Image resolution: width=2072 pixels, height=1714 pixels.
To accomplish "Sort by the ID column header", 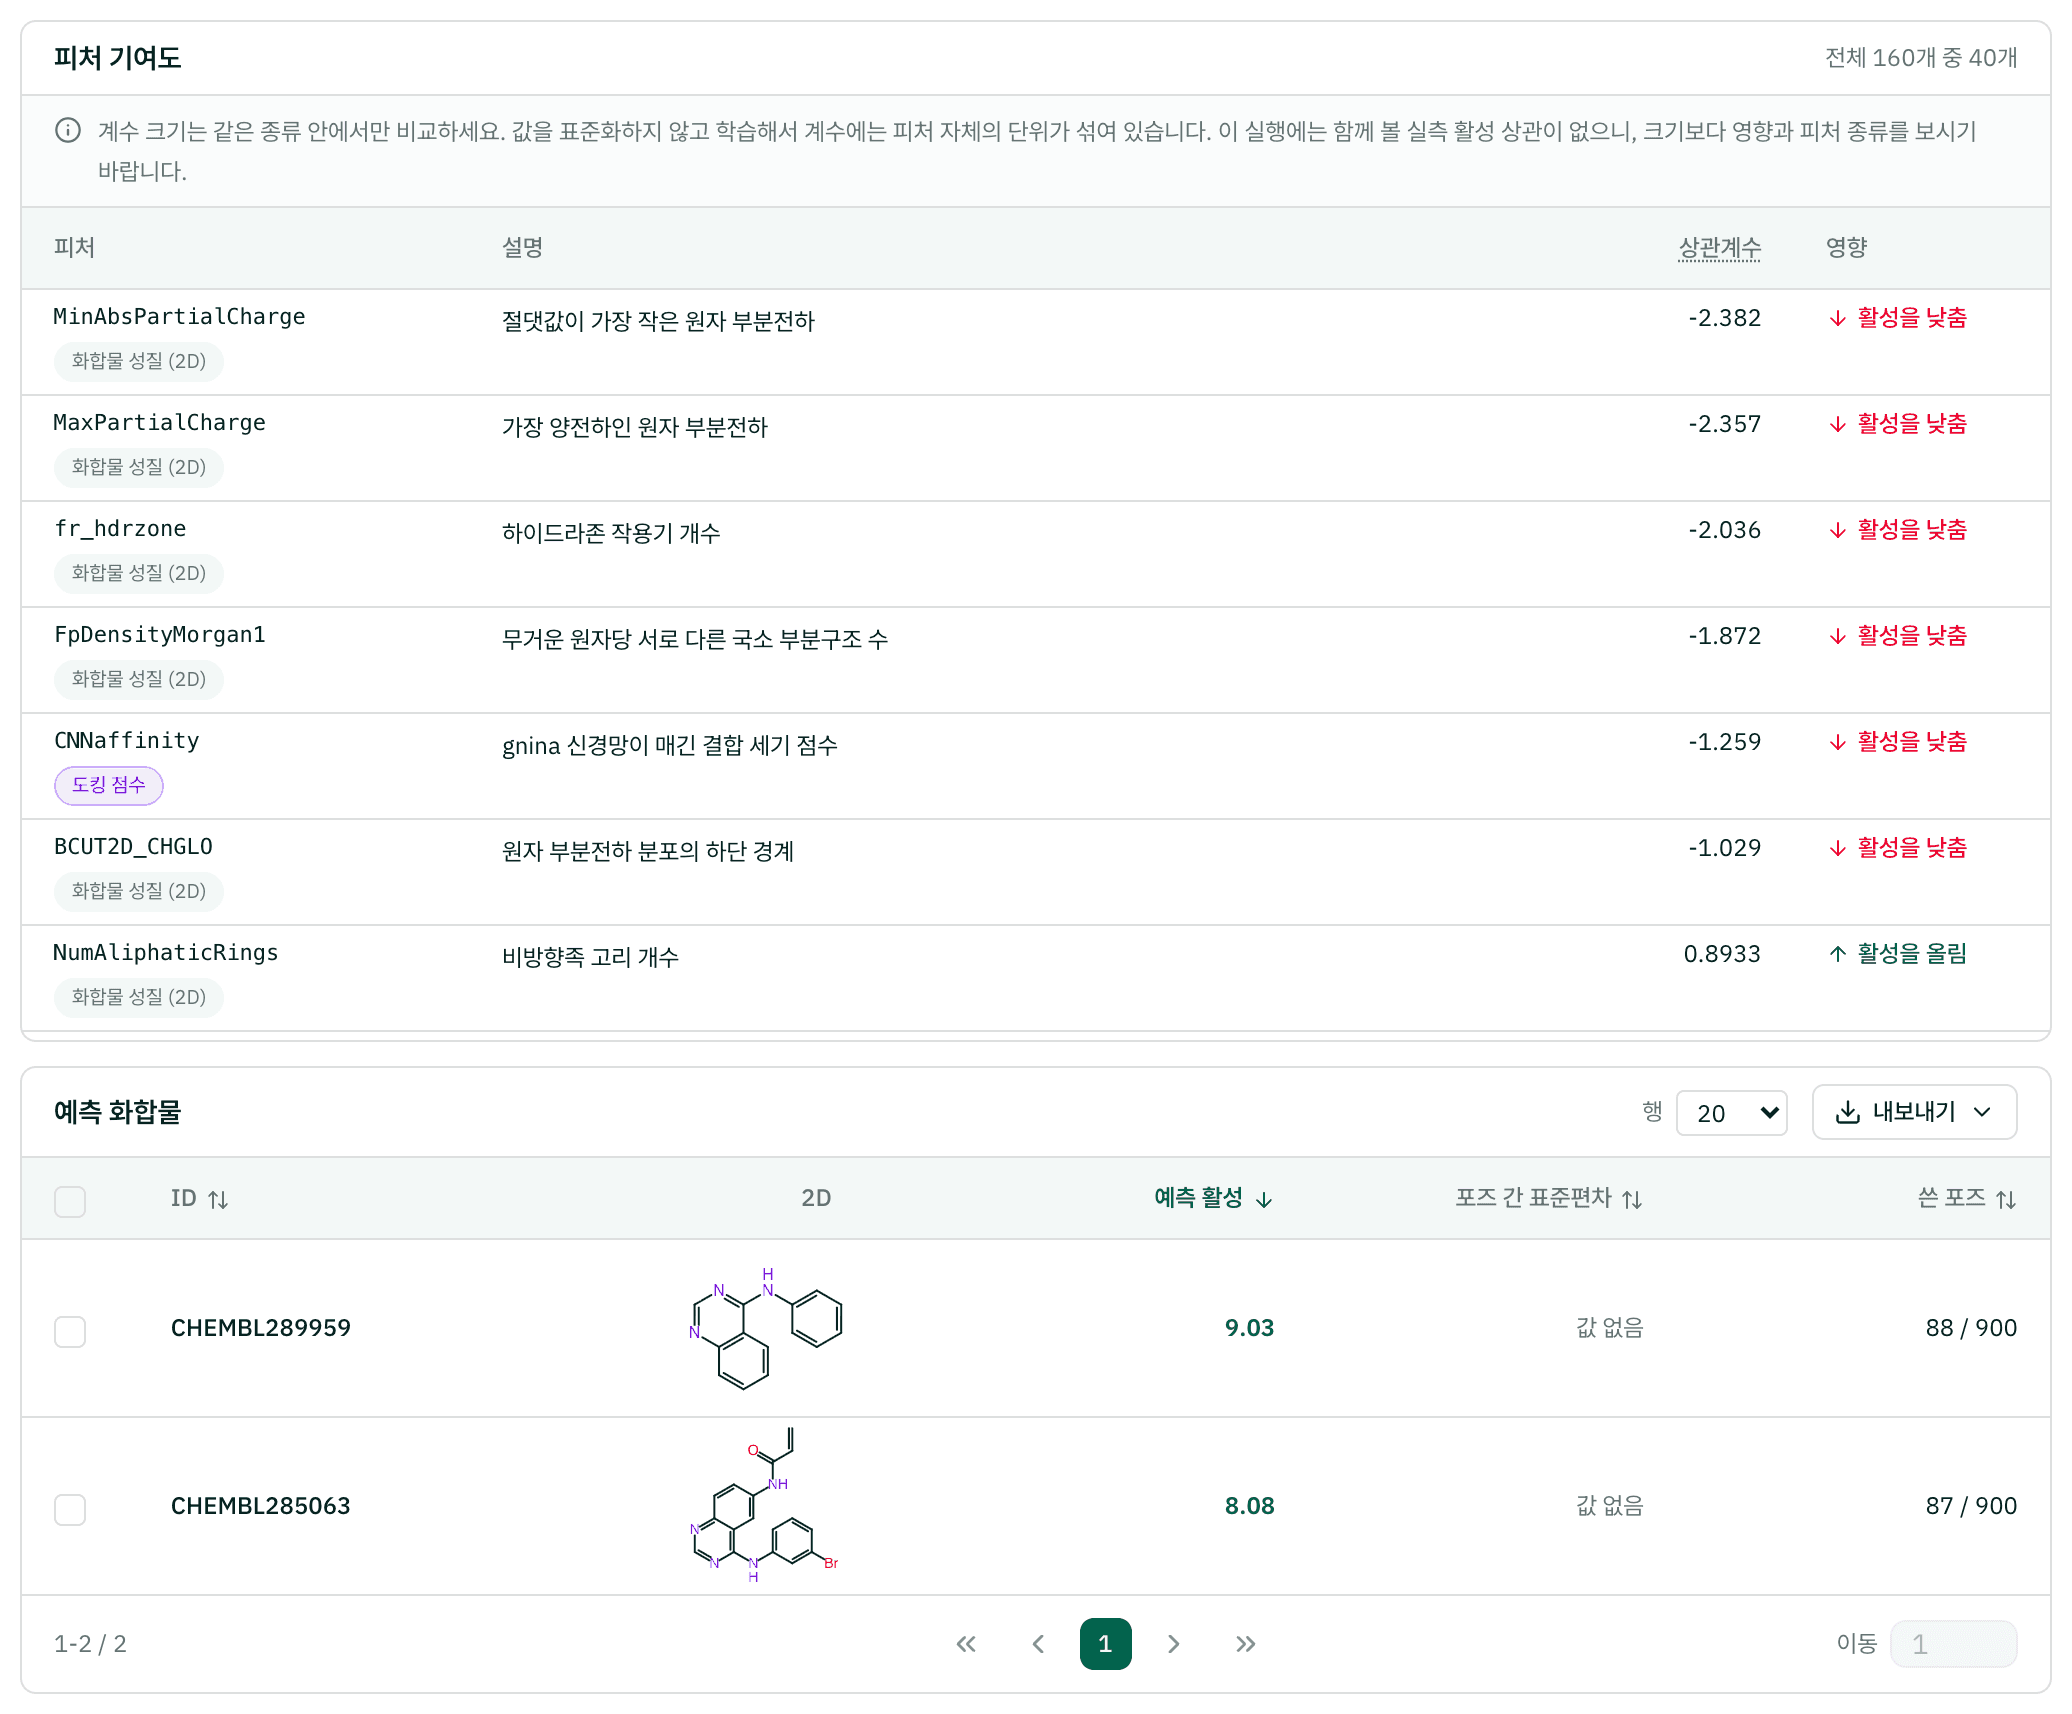I will pyautogui.click(x=199, y=1198).
